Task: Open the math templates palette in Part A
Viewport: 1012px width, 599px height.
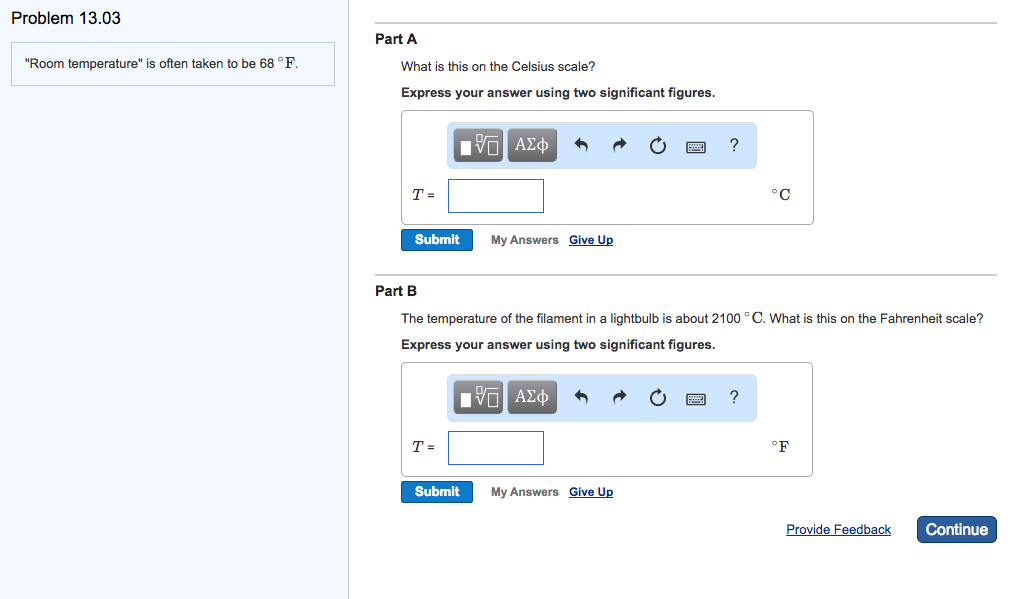Action: coord(477,144)
